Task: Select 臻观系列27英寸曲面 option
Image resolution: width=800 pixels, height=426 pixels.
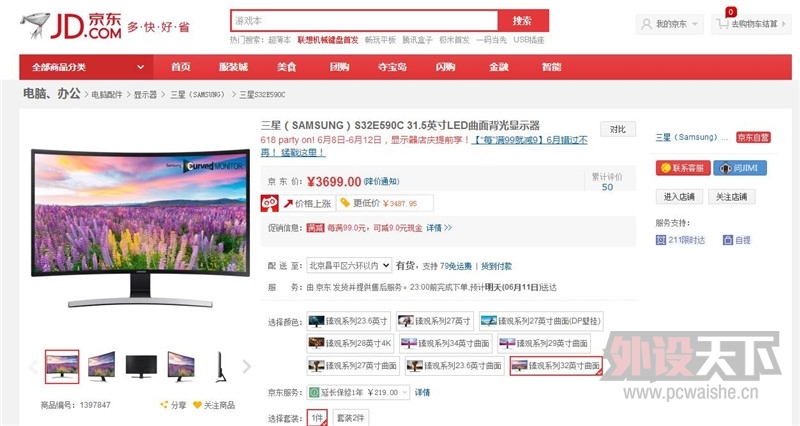Action: tap(353, 366)
